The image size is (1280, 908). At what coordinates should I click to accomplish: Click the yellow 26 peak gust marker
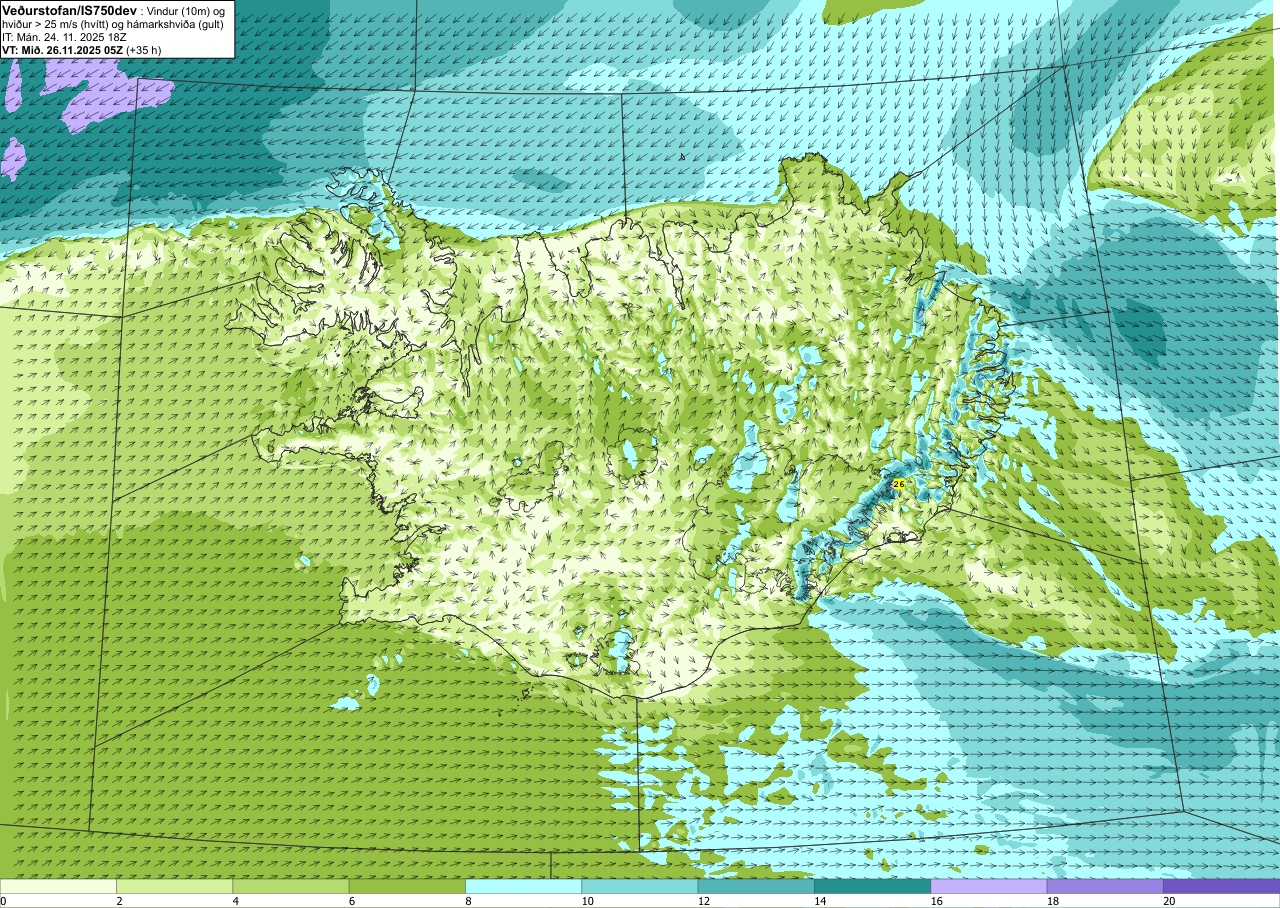click(898, 484)
